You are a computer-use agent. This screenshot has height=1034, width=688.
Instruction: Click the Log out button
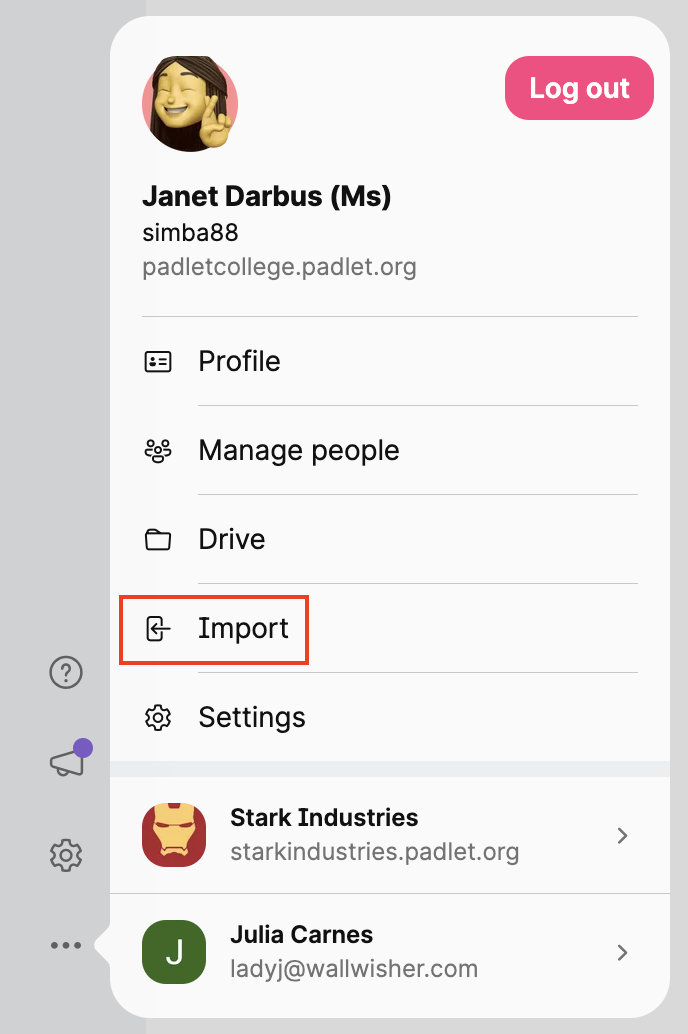pyautogui.click(x=579, y=88)
